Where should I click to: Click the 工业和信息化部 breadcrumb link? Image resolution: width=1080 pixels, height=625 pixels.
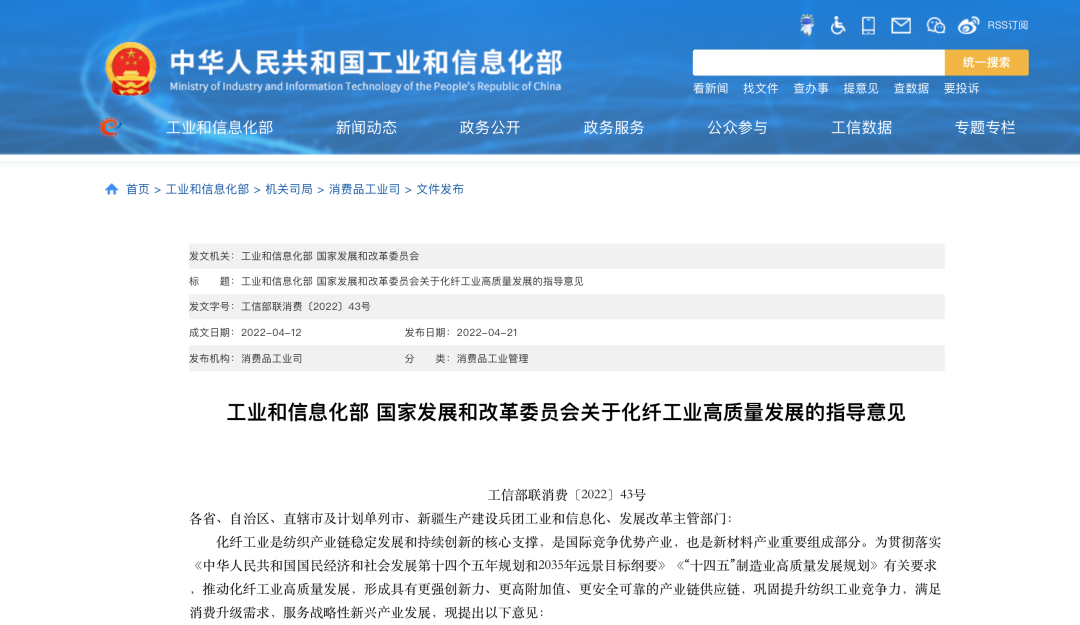coord(207,189)
